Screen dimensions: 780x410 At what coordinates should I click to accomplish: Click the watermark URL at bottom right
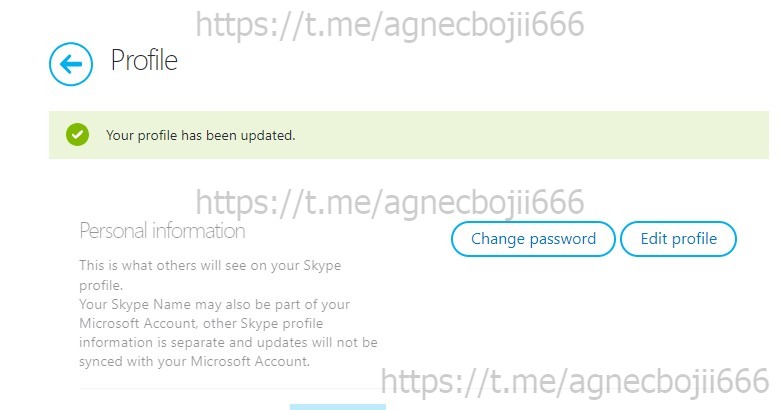click(x=574, y=380)
